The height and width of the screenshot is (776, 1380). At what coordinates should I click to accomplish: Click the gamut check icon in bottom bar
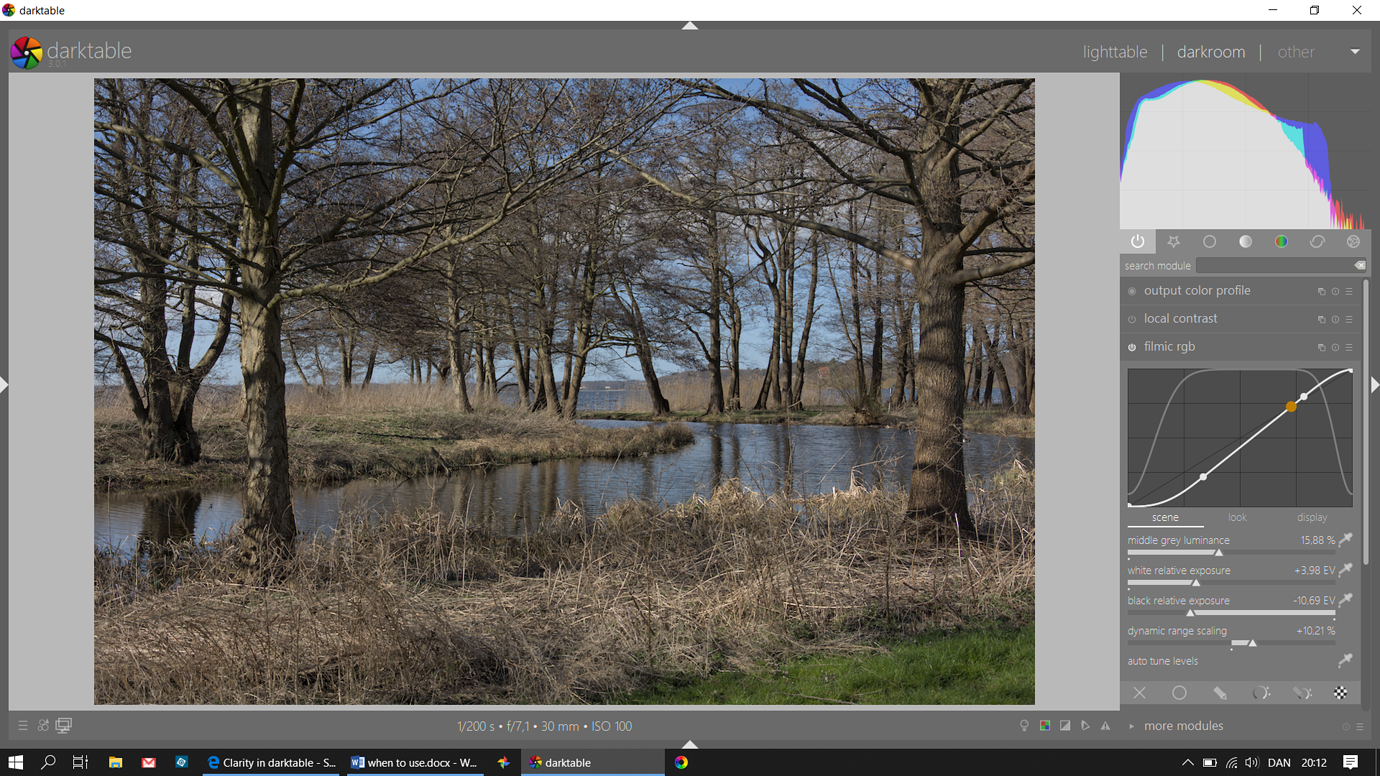point(1105,726)
